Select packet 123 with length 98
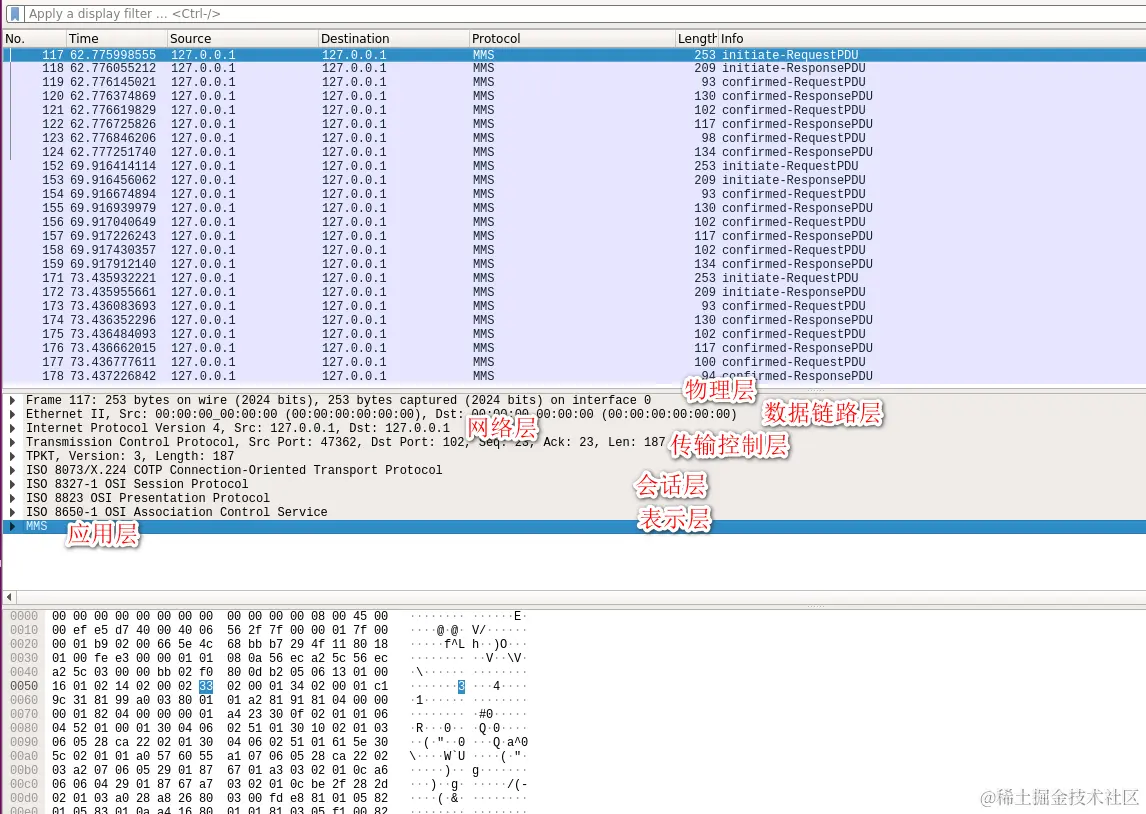The image size is (1146, 814). [x=574, y=138]
